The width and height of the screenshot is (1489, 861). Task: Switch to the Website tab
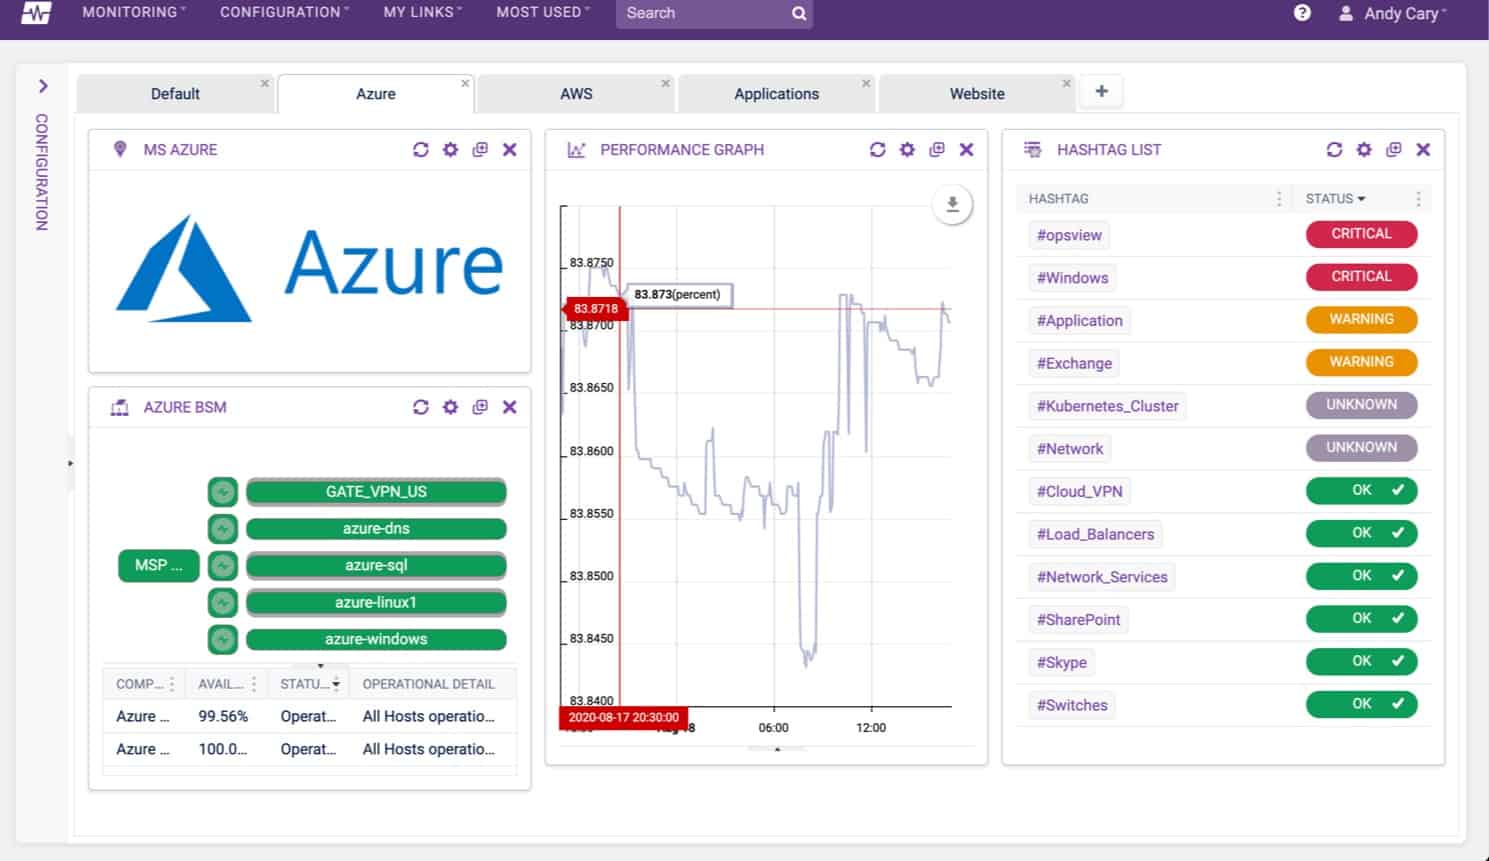pos(977,94)
